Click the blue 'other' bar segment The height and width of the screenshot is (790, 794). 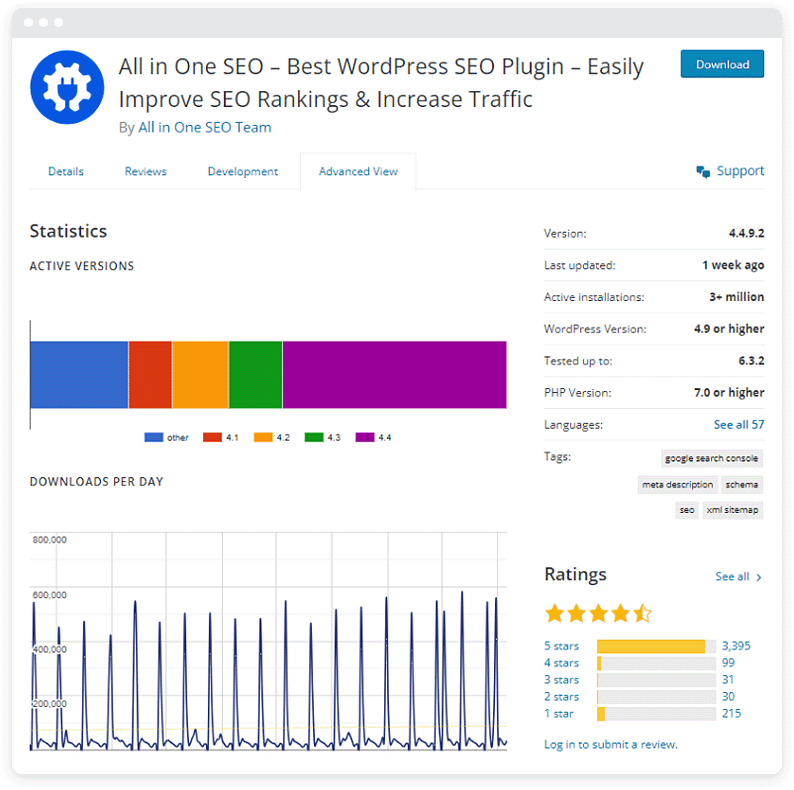click(80, 375)
